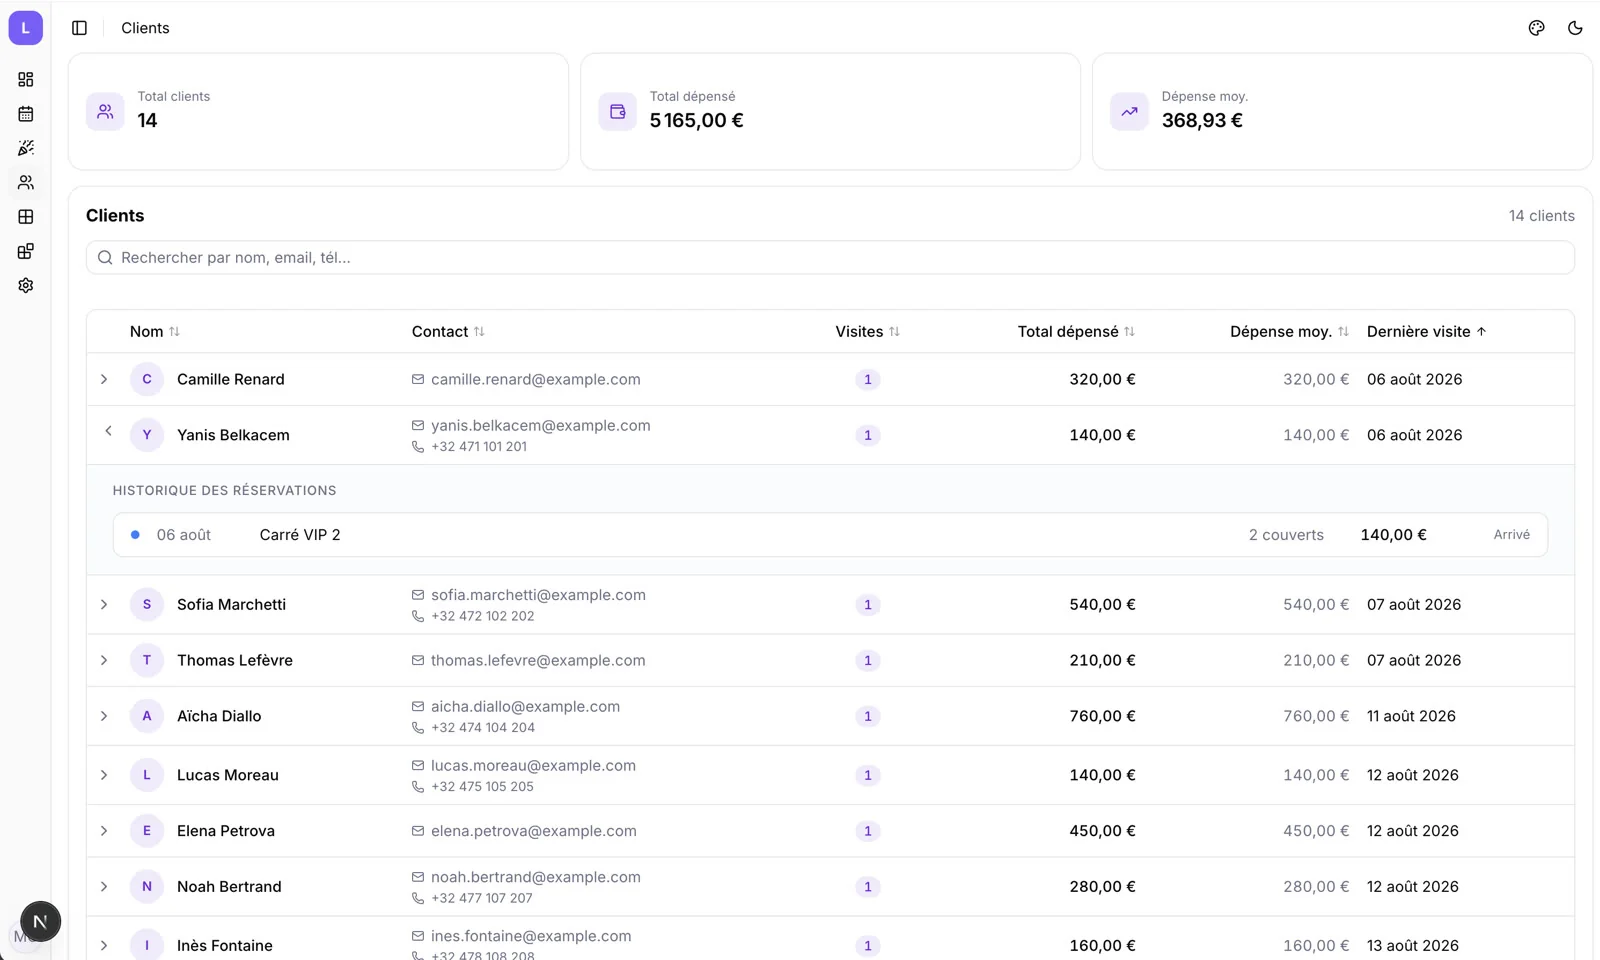This screenshot has height=960, width=1600.
Task: Open the party events icon in the sidebar
Action: pos(26,148)
